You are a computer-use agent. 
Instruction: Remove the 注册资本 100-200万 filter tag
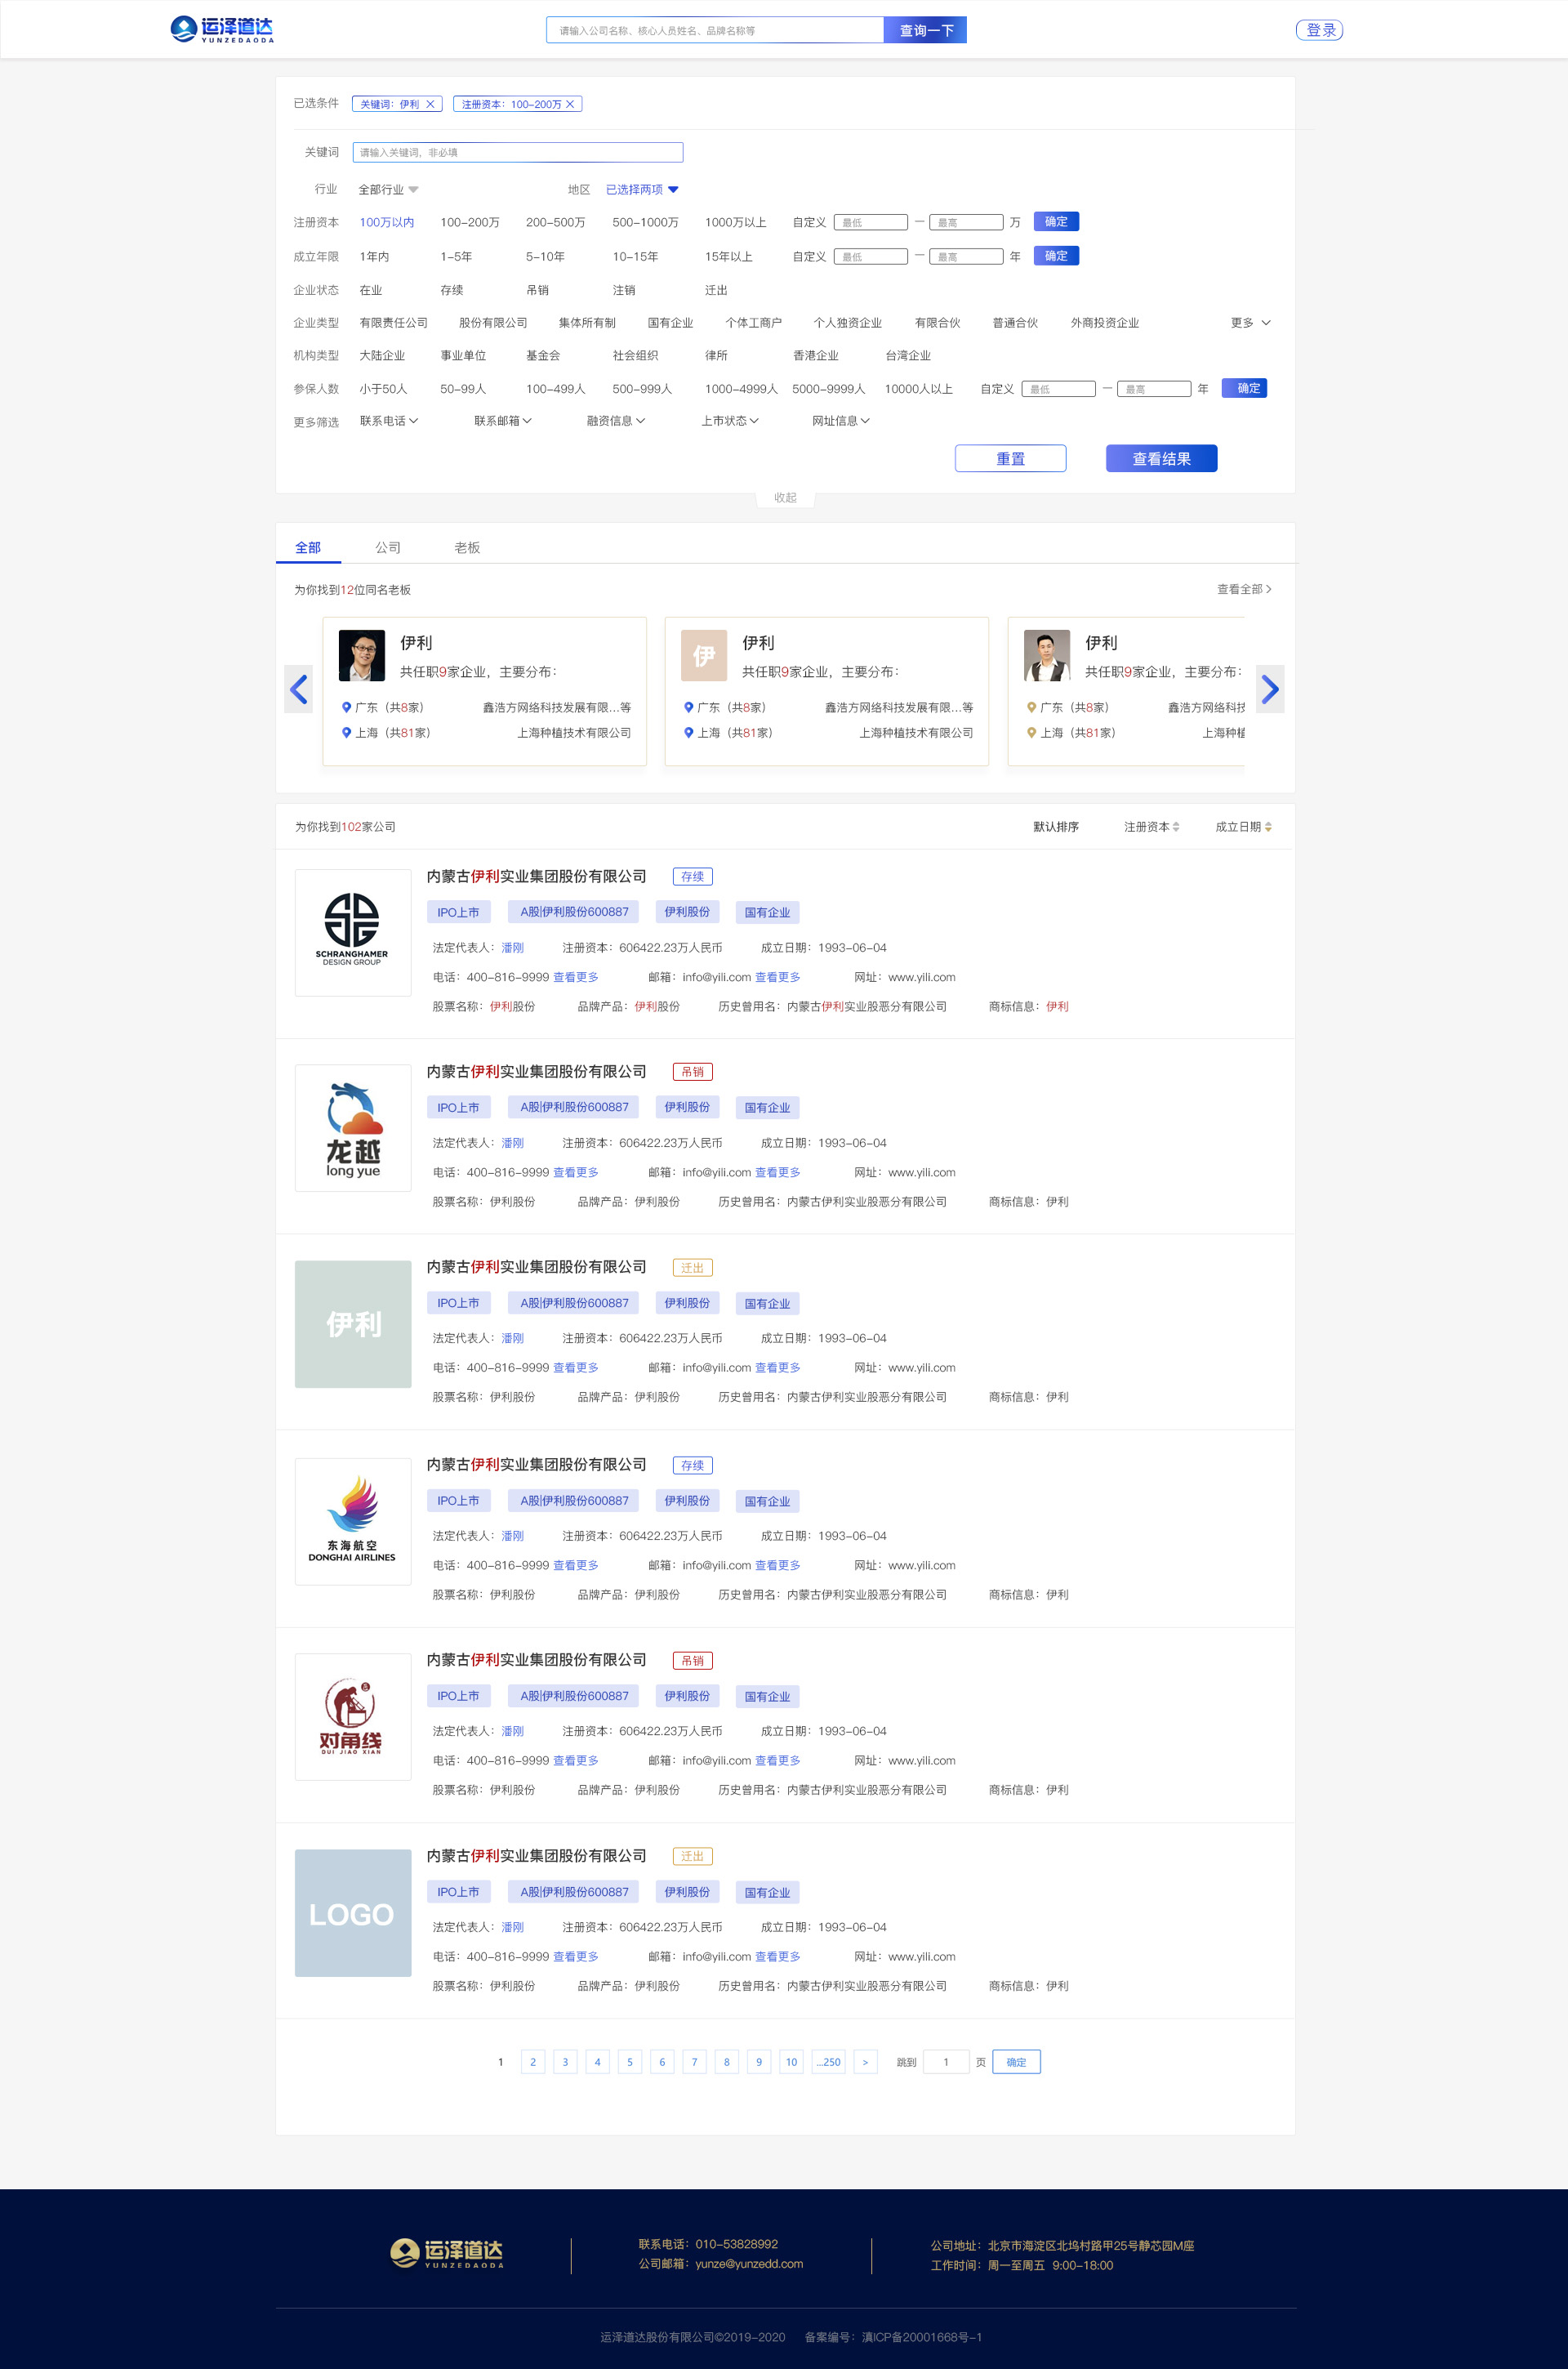point(570,104)
